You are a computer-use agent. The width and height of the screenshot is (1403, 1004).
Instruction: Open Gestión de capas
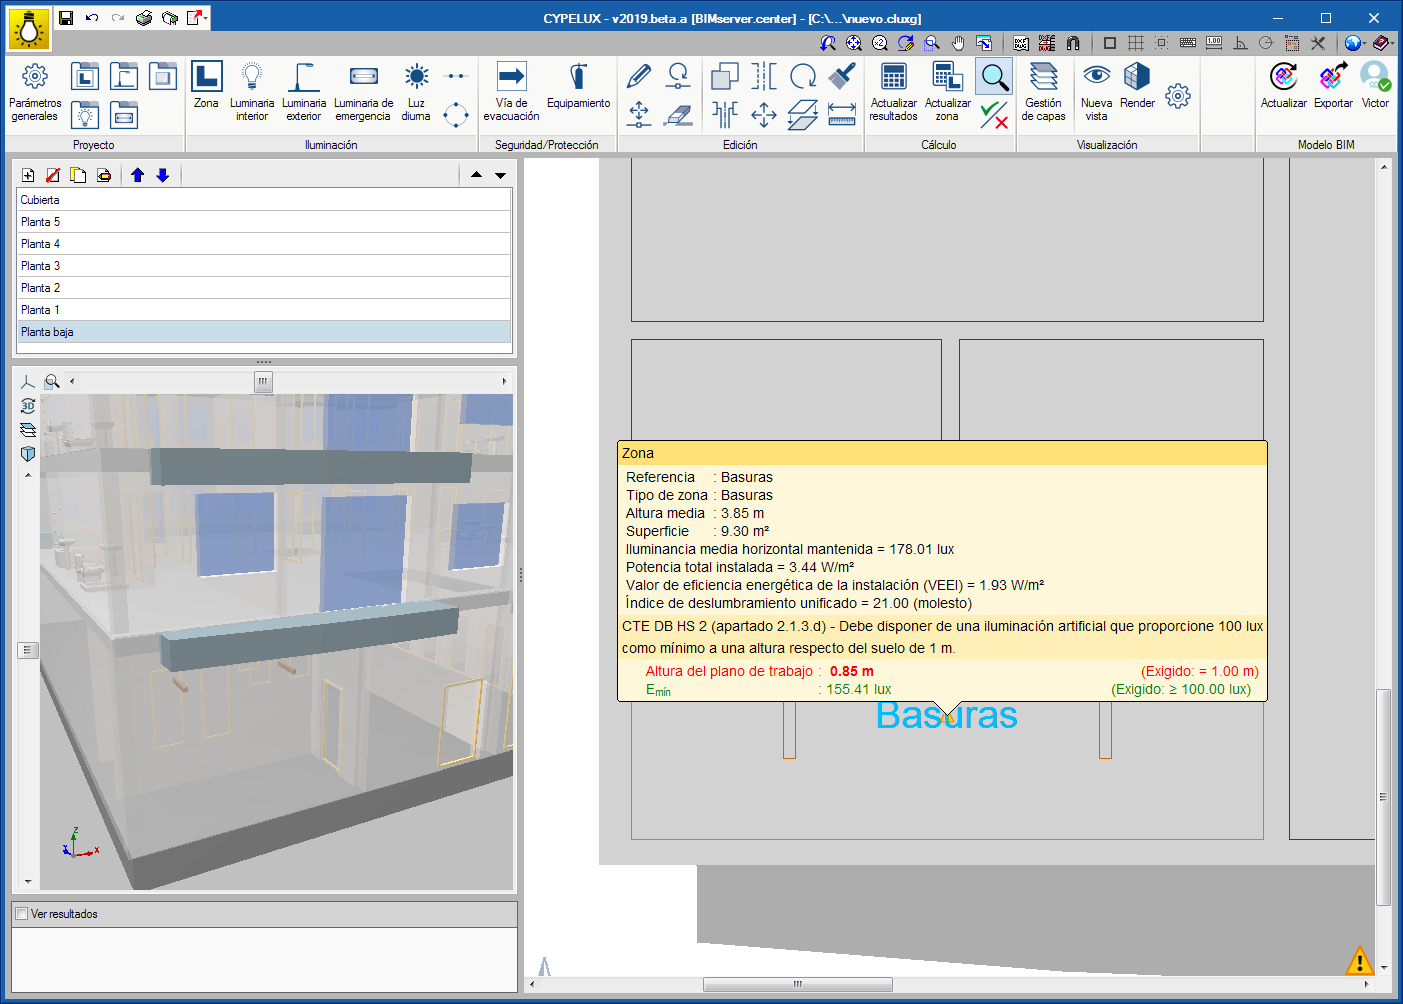(x=1043, y=92)
